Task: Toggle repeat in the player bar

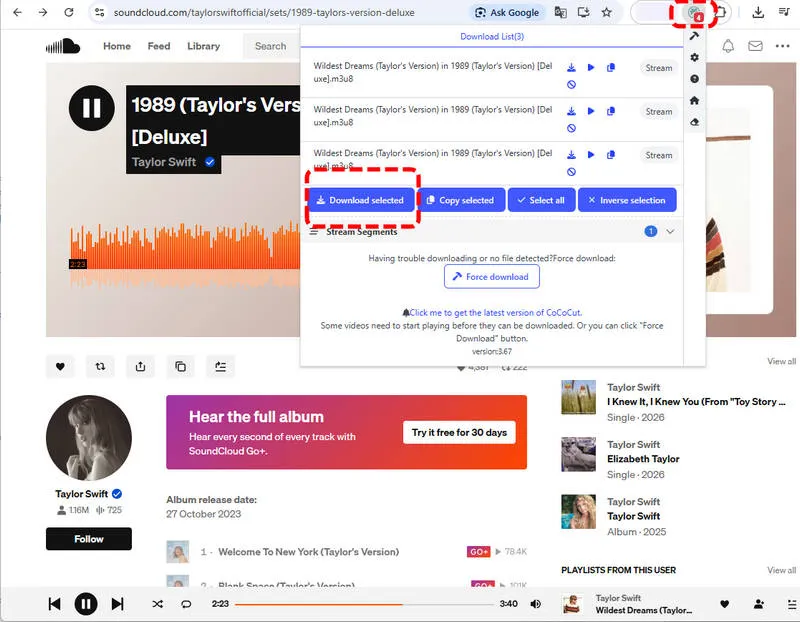Action: pos(186,604)
